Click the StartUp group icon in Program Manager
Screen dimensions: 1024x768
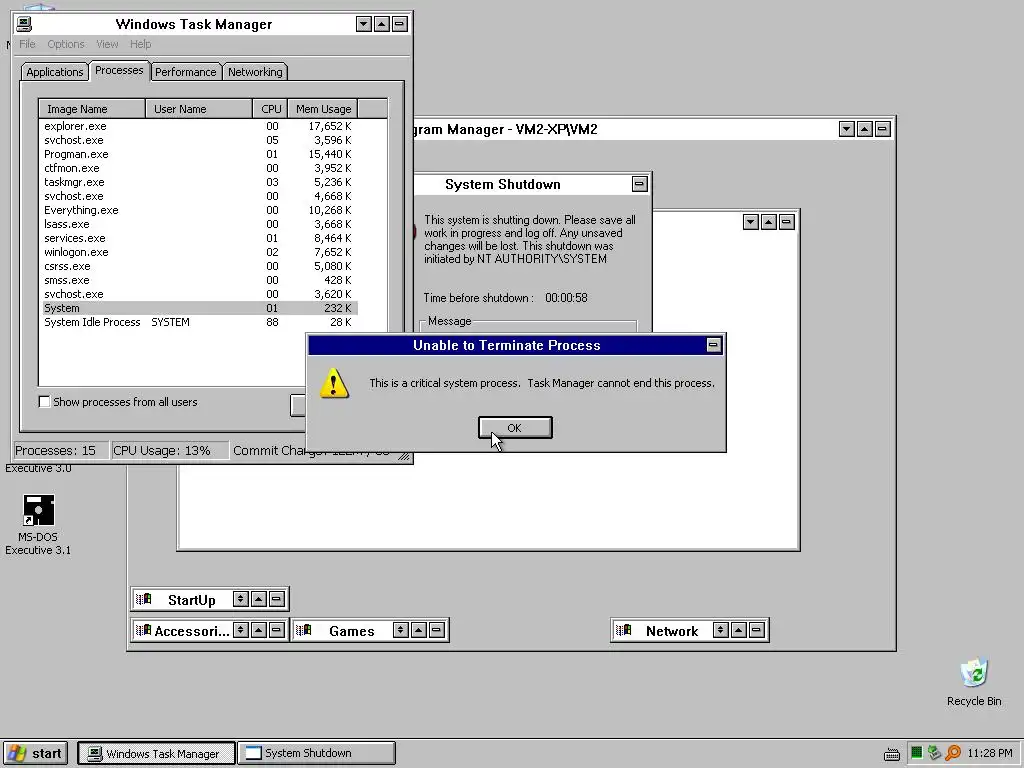144,599
